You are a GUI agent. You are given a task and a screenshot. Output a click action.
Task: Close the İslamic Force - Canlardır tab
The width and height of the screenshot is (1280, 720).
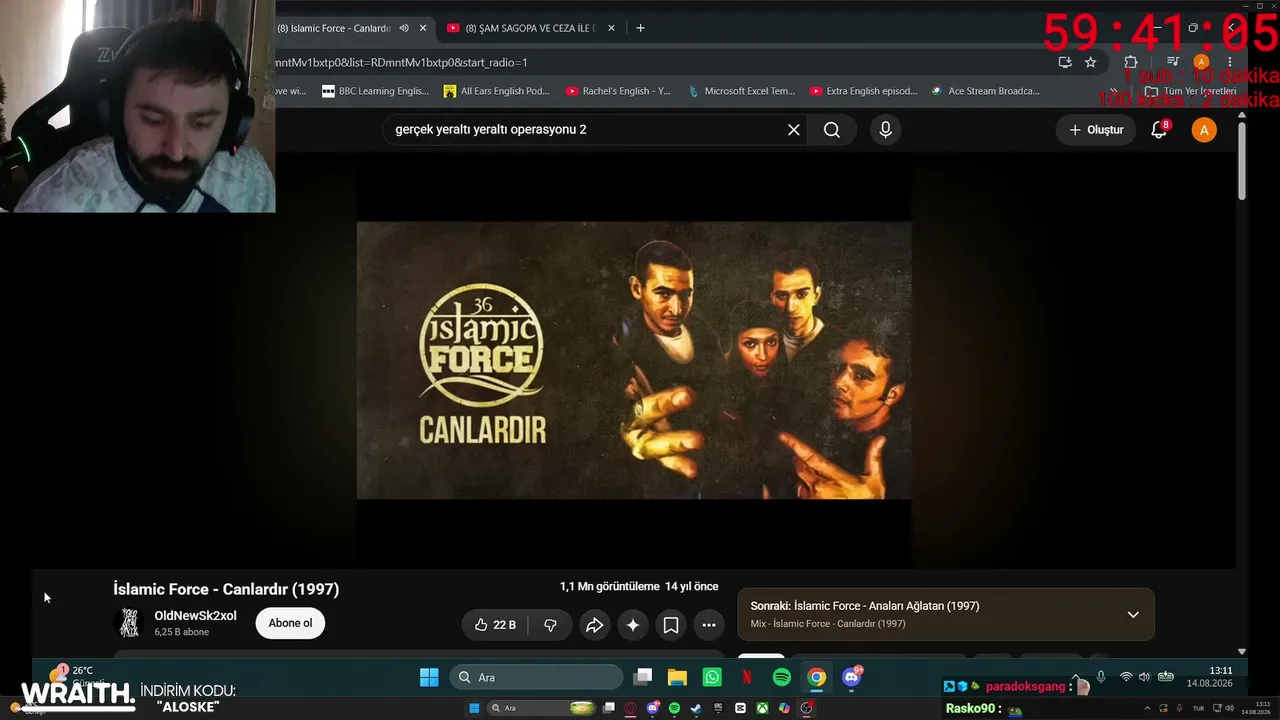point(423,28)
